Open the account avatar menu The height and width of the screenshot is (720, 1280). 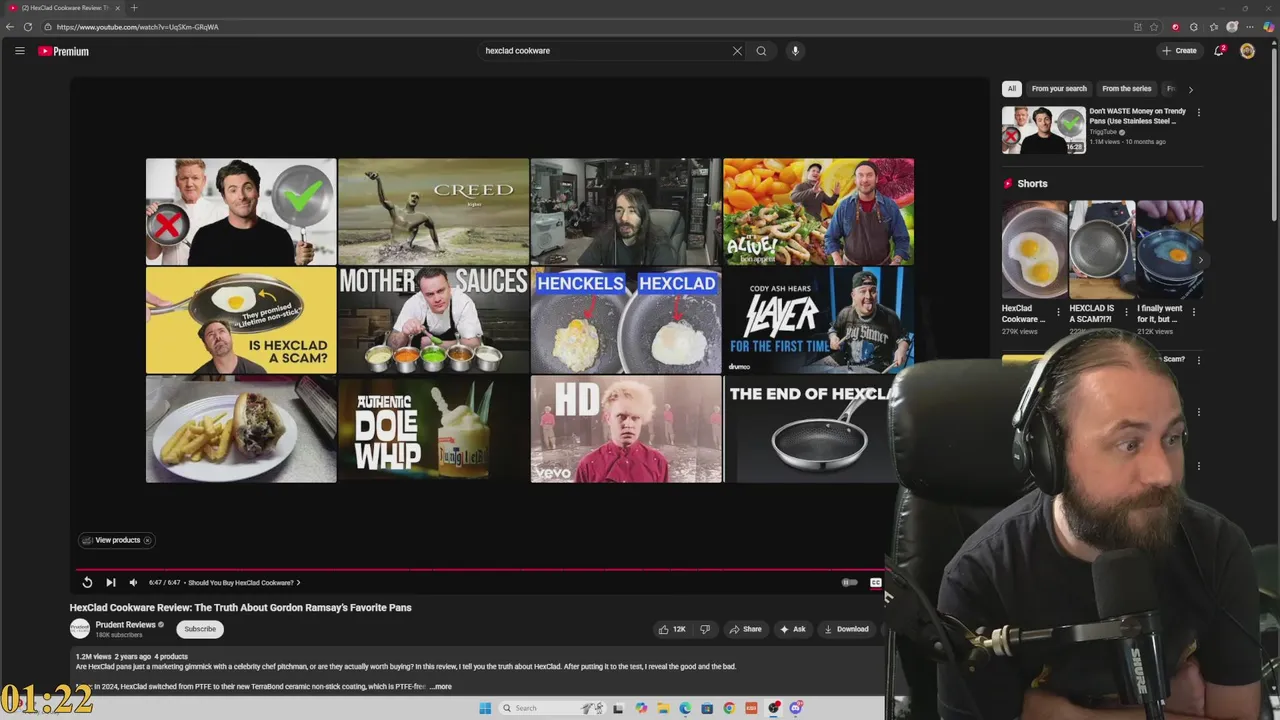tap(1247, 51)
